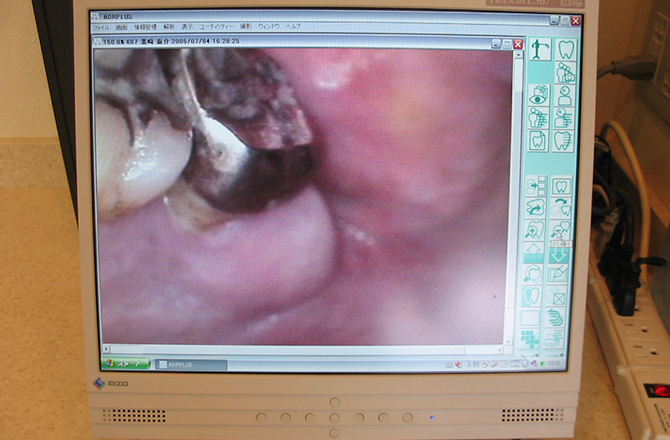The image size is (670, 440).
Task: Open the patient family group icon
Action: click(565, 73)
